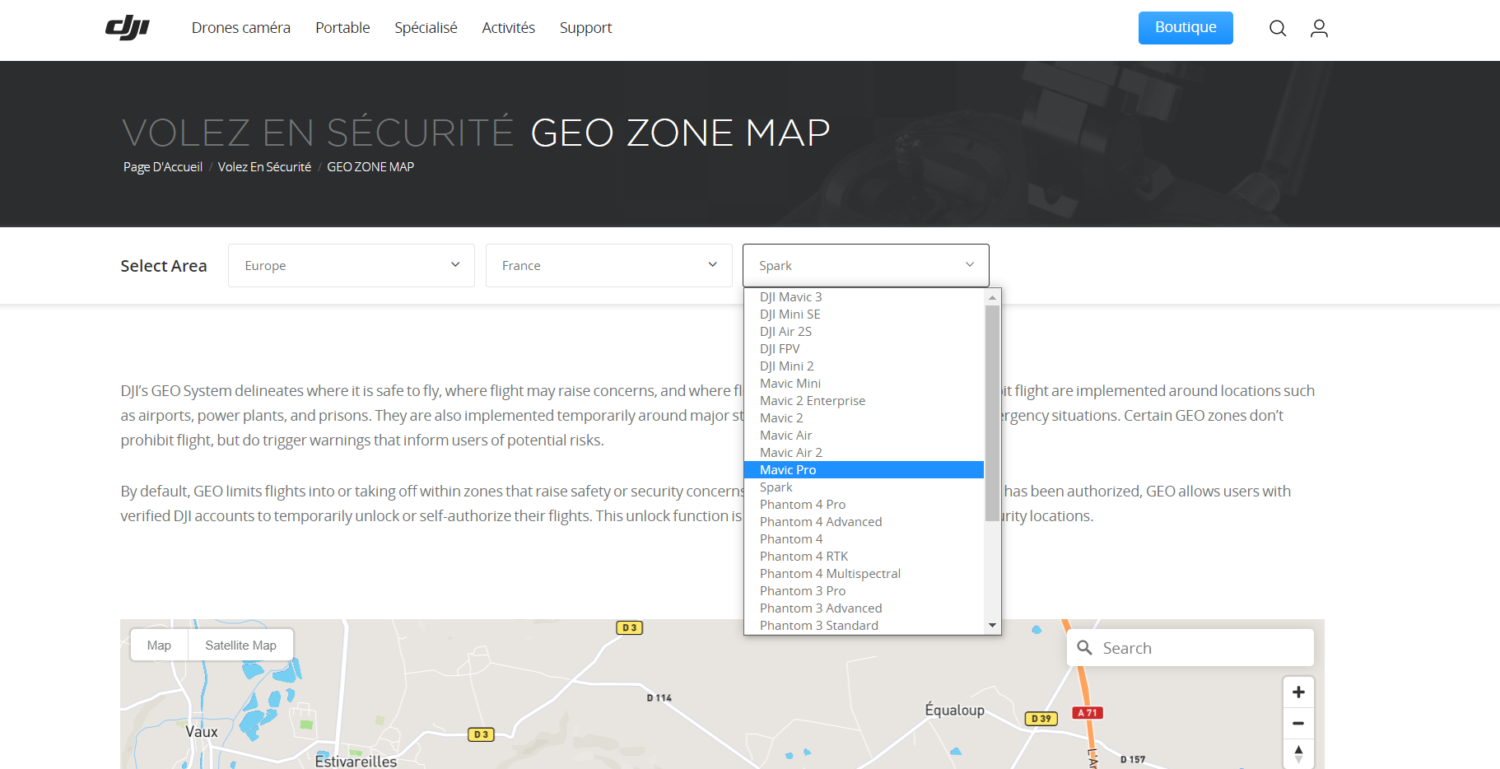Screen dimensions: 1500x769
Task: Expand the Europe region dropdown
Action: 351,266
